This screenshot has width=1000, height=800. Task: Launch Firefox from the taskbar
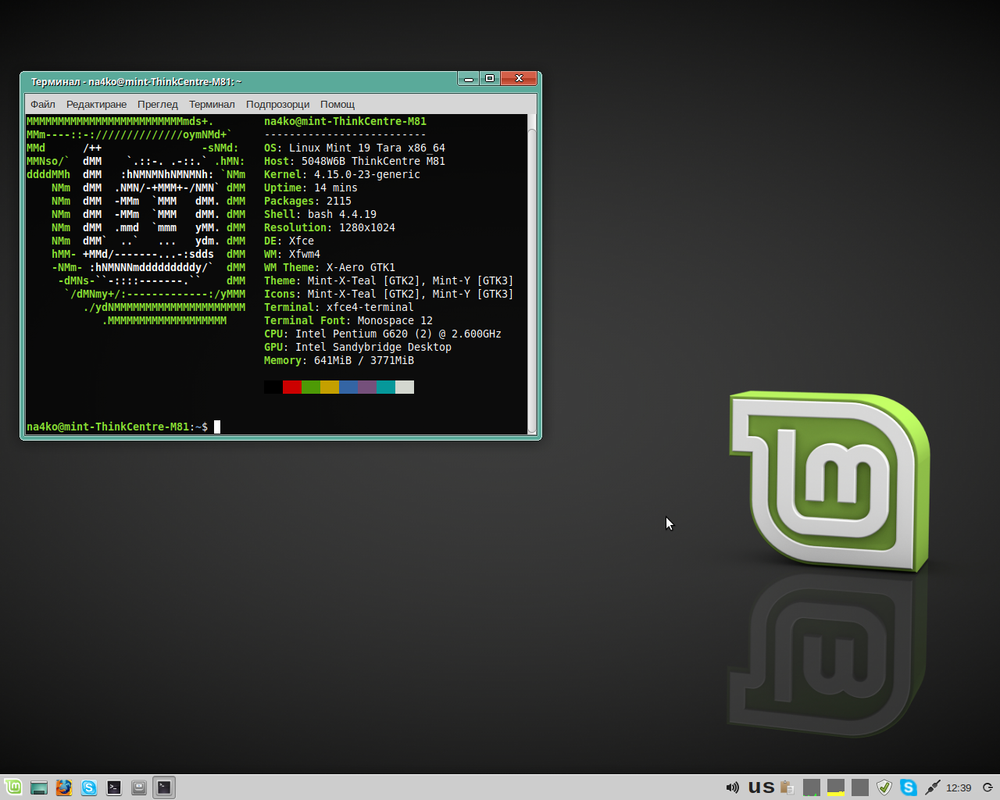pyautogui.click(x=64, y=787)
